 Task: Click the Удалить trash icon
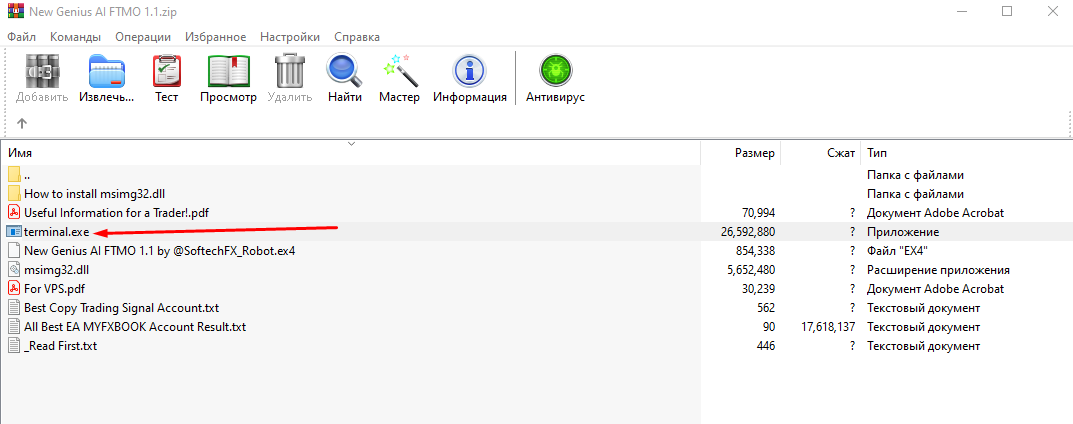[289, 70]
